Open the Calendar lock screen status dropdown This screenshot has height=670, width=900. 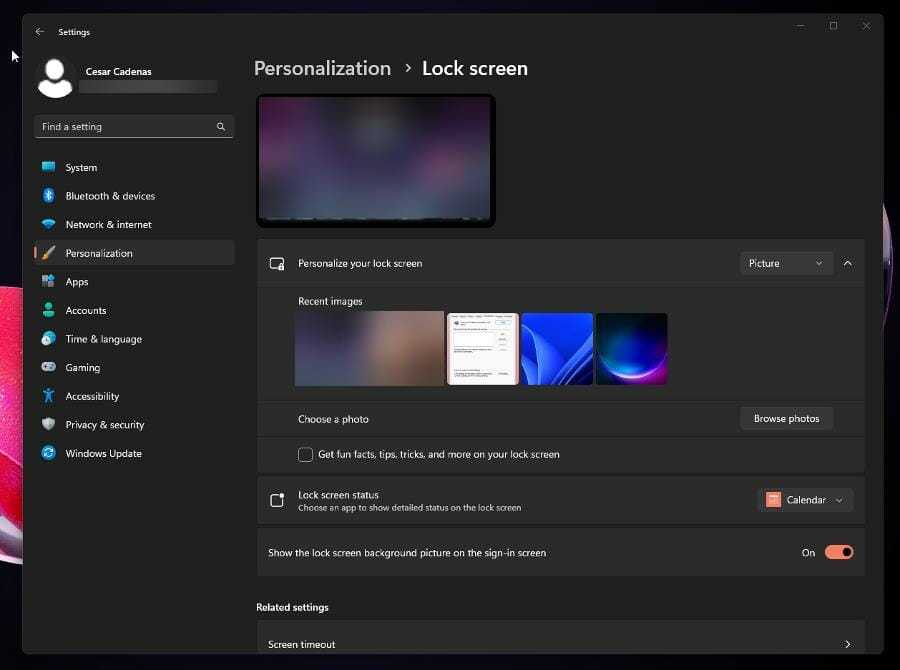click(x=806, y=499)
